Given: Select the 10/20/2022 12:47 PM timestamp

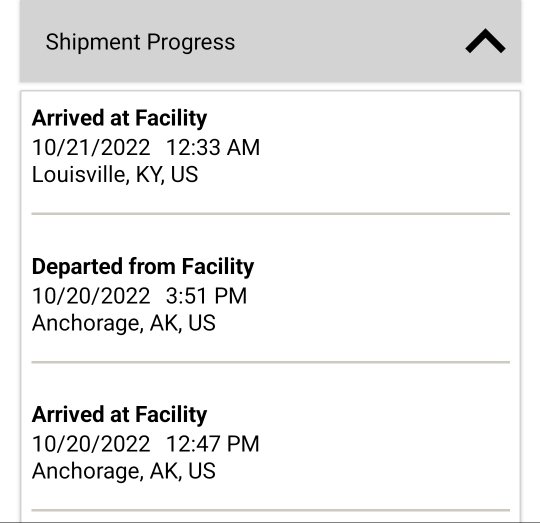Looking at the screenshot, I should pos(146,443).
